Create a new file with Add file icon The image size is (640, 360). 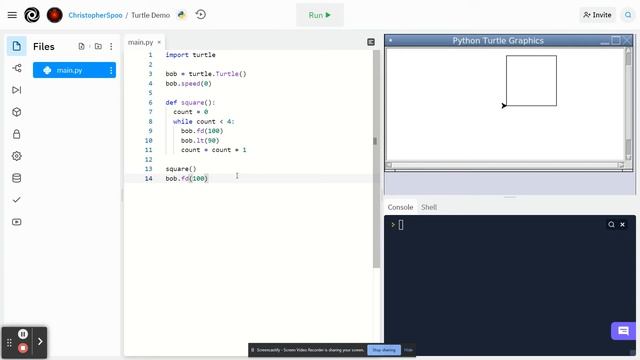tap(81, 47)
